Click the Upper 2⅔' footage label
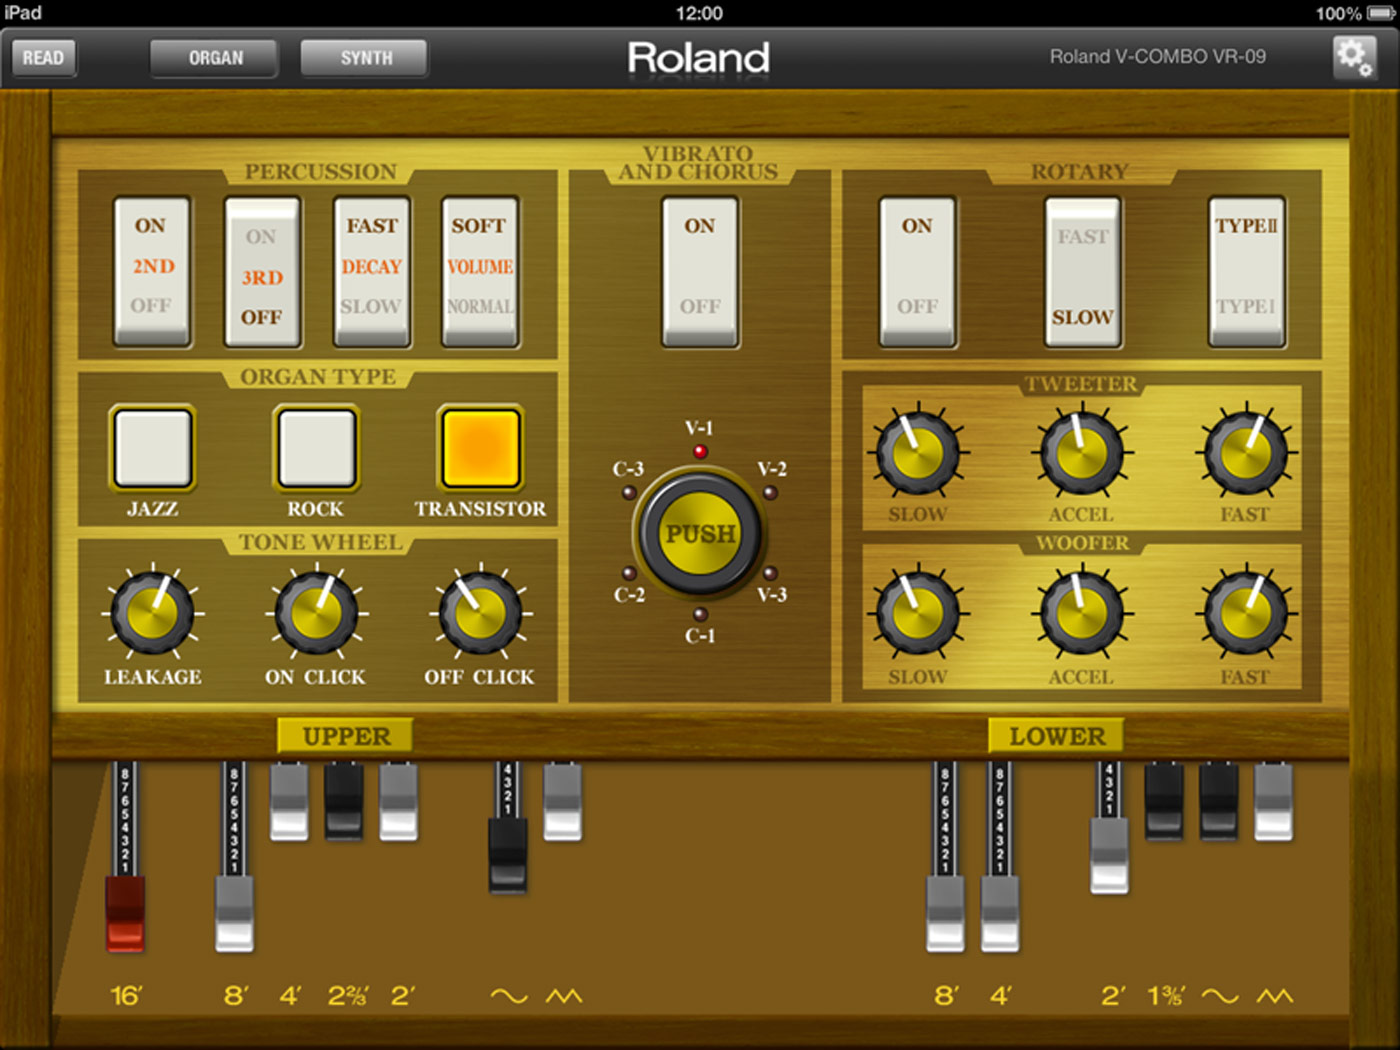This screenshot has height=1050, width=1400. point(347,996)
